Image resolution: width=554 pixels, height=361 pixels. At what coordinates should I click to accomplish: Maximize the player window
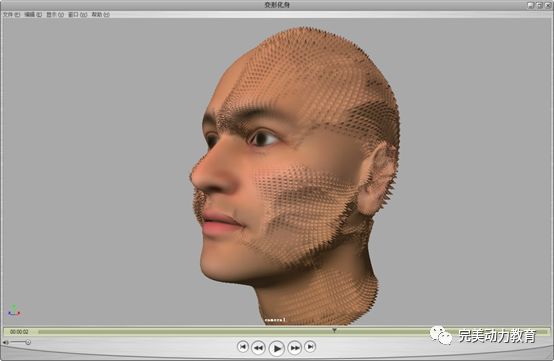pyautogui.click(x=539, y=5)
